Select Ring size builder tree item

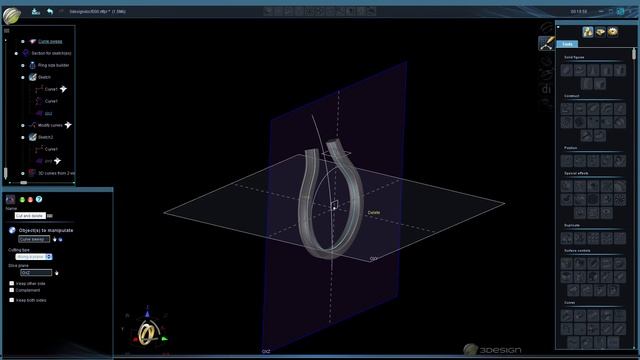pyautogui.click(x=53, y=65)
